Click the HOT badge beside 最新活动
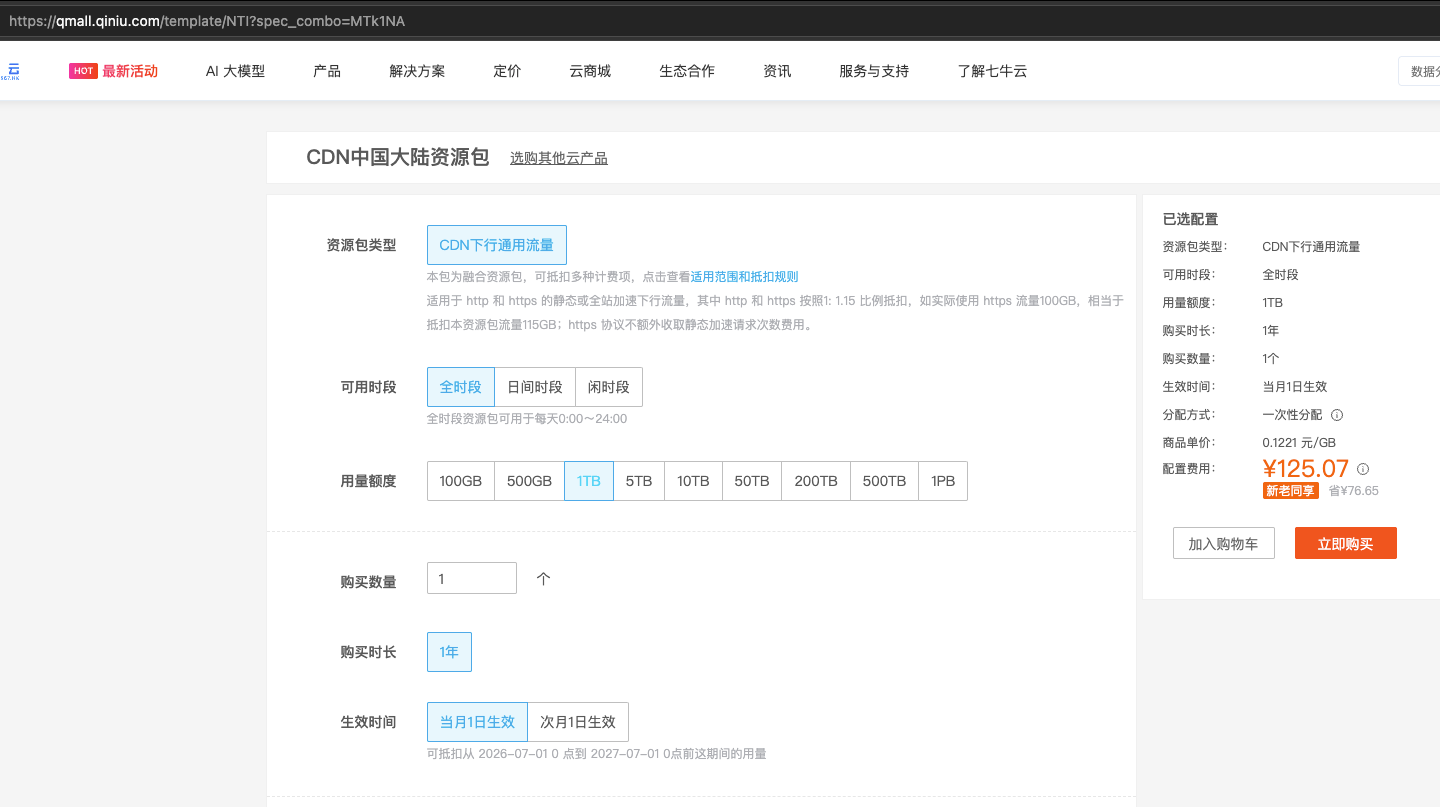 coord(83,71)
